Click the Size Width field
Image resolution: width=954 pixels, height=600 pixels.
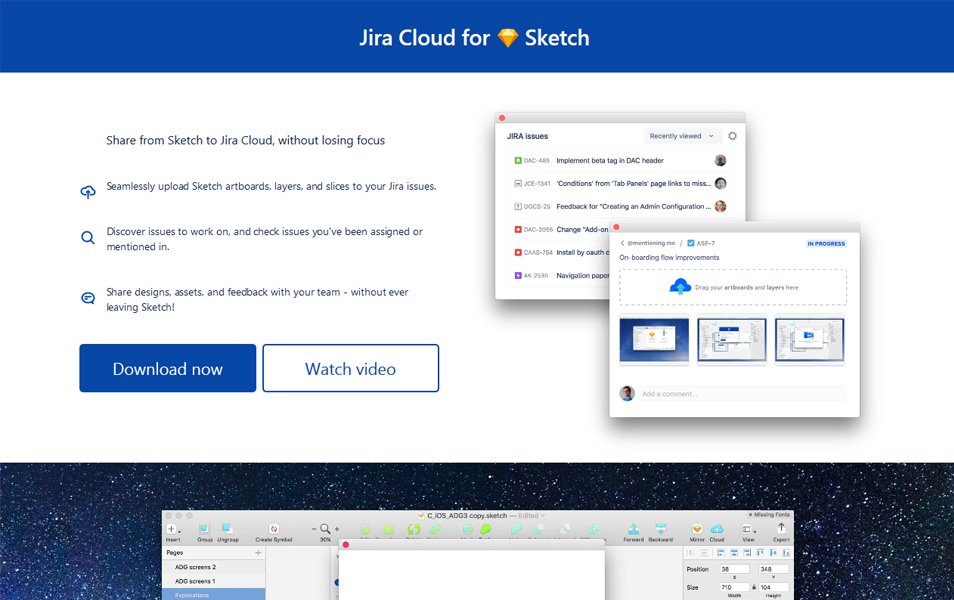tap(734, 587)
